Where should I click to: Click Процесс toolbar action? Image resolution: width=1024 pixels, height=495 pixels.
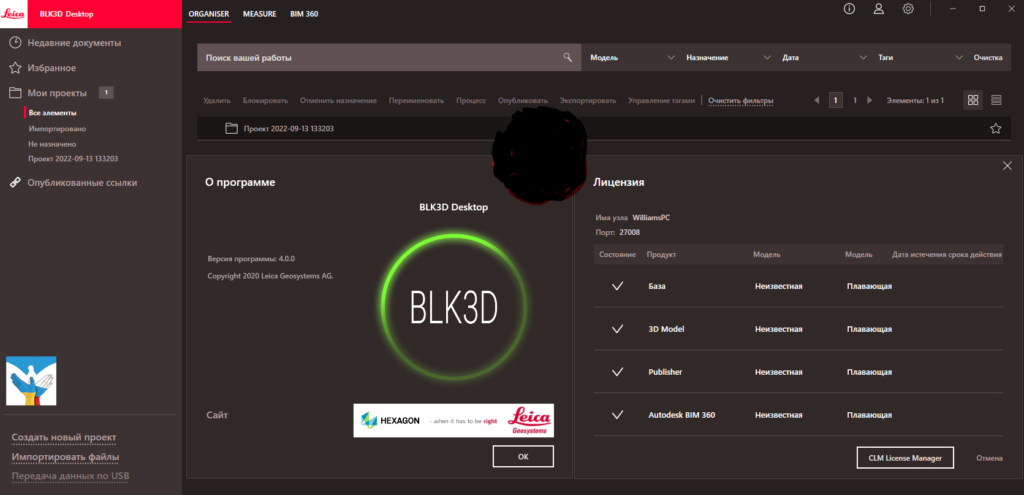(471, 101)
